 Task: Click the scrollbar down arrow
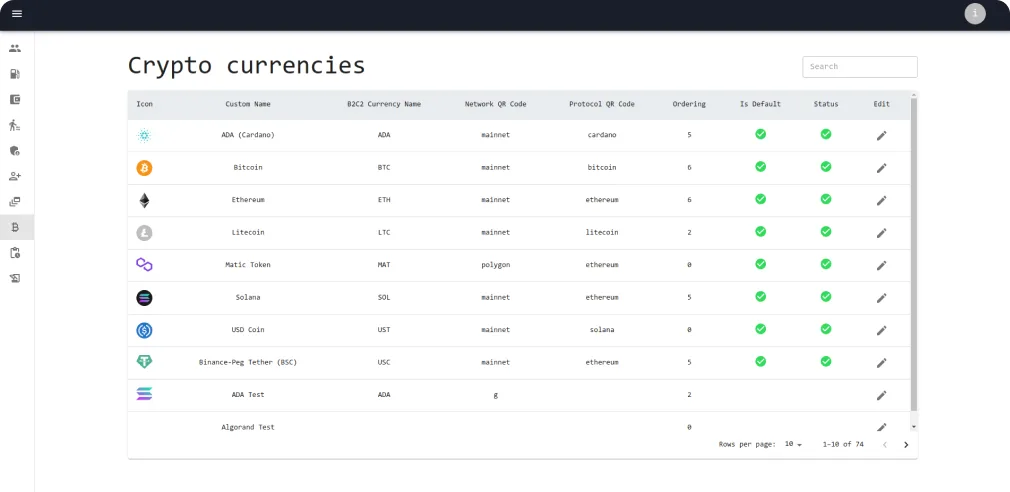pyautogui.click(x=913, y=426)
